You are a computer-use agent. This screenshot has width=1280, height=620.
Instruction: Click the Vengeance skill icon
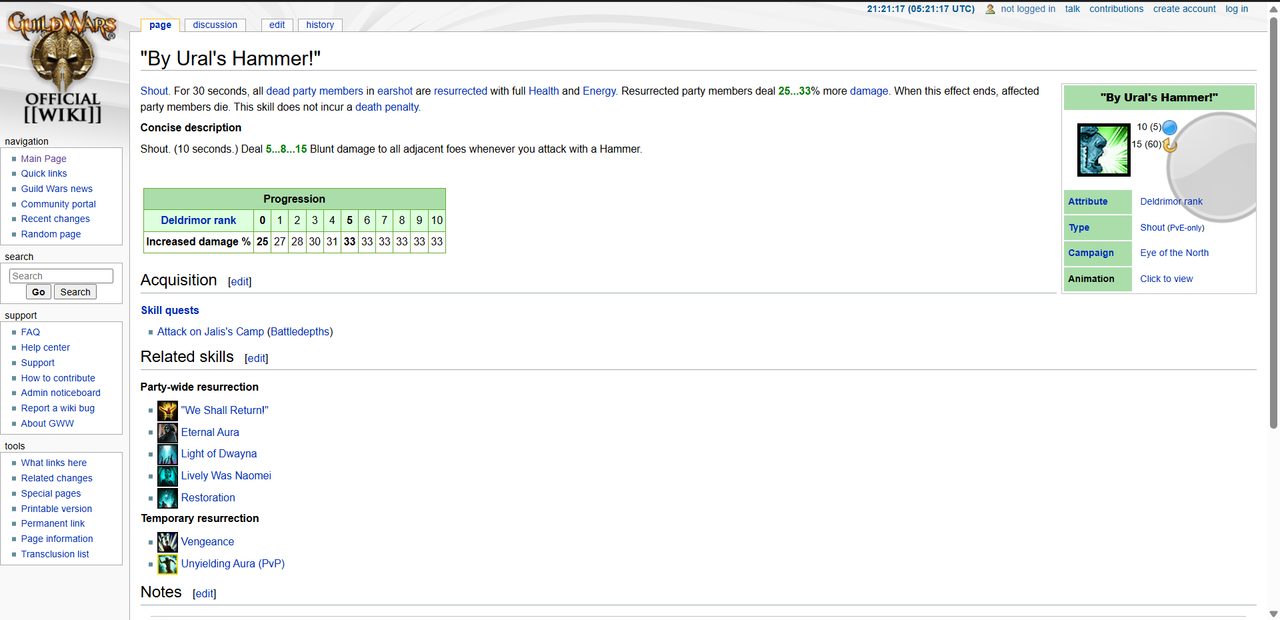click(167, 542)
